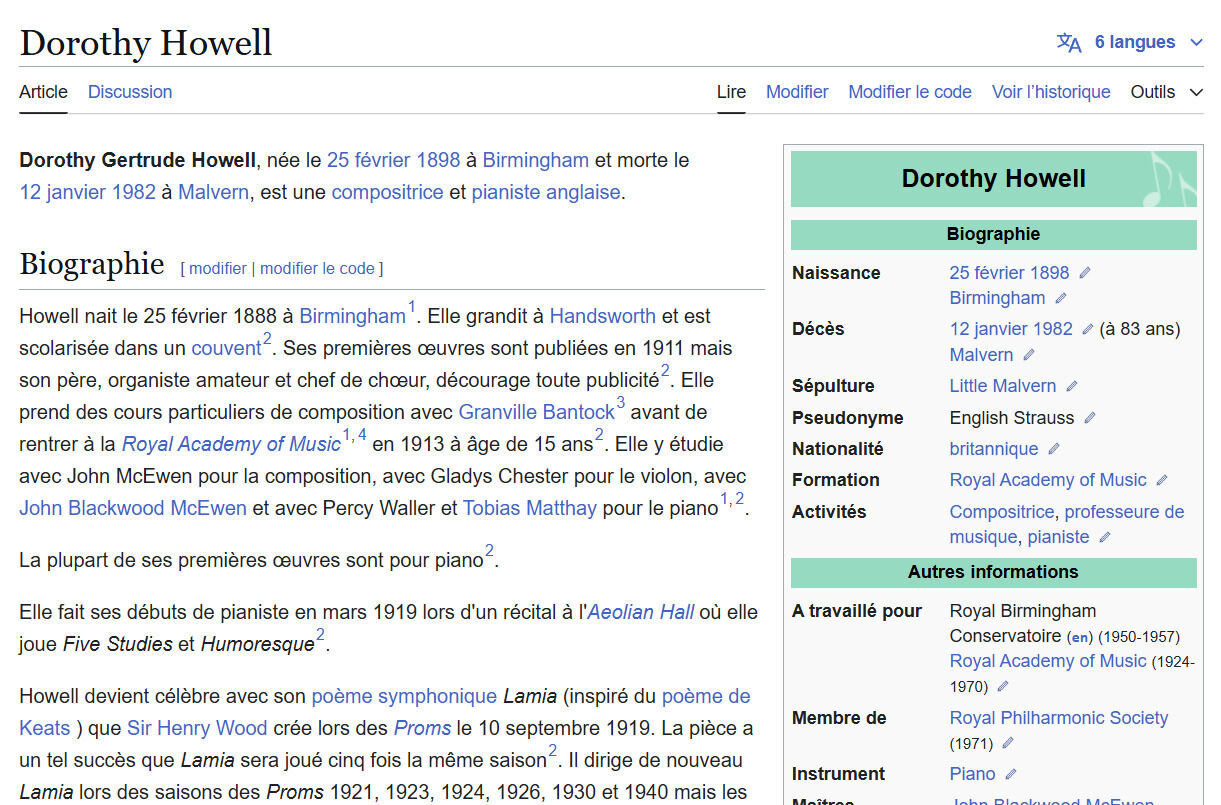Click edit pencil next to britannique nationality
Image resolution: width=1221 pixels, height=805 pixels.
point(1054,449)
